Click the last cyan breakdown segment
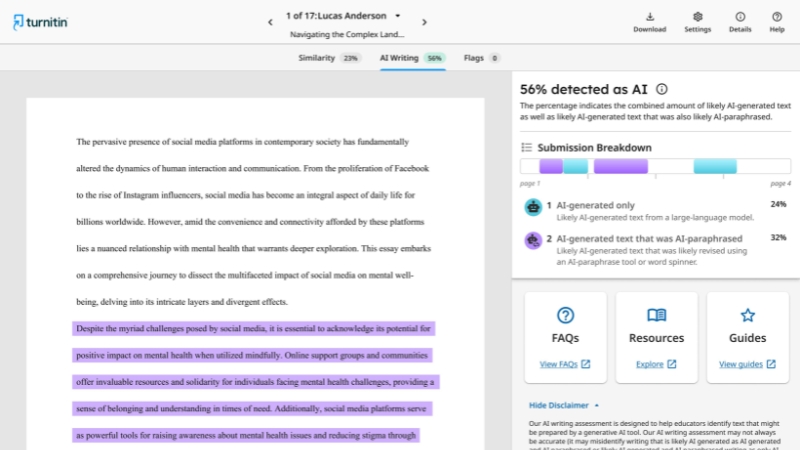The width and height of the screenshot is (800, 450). [x=715, y=166]
